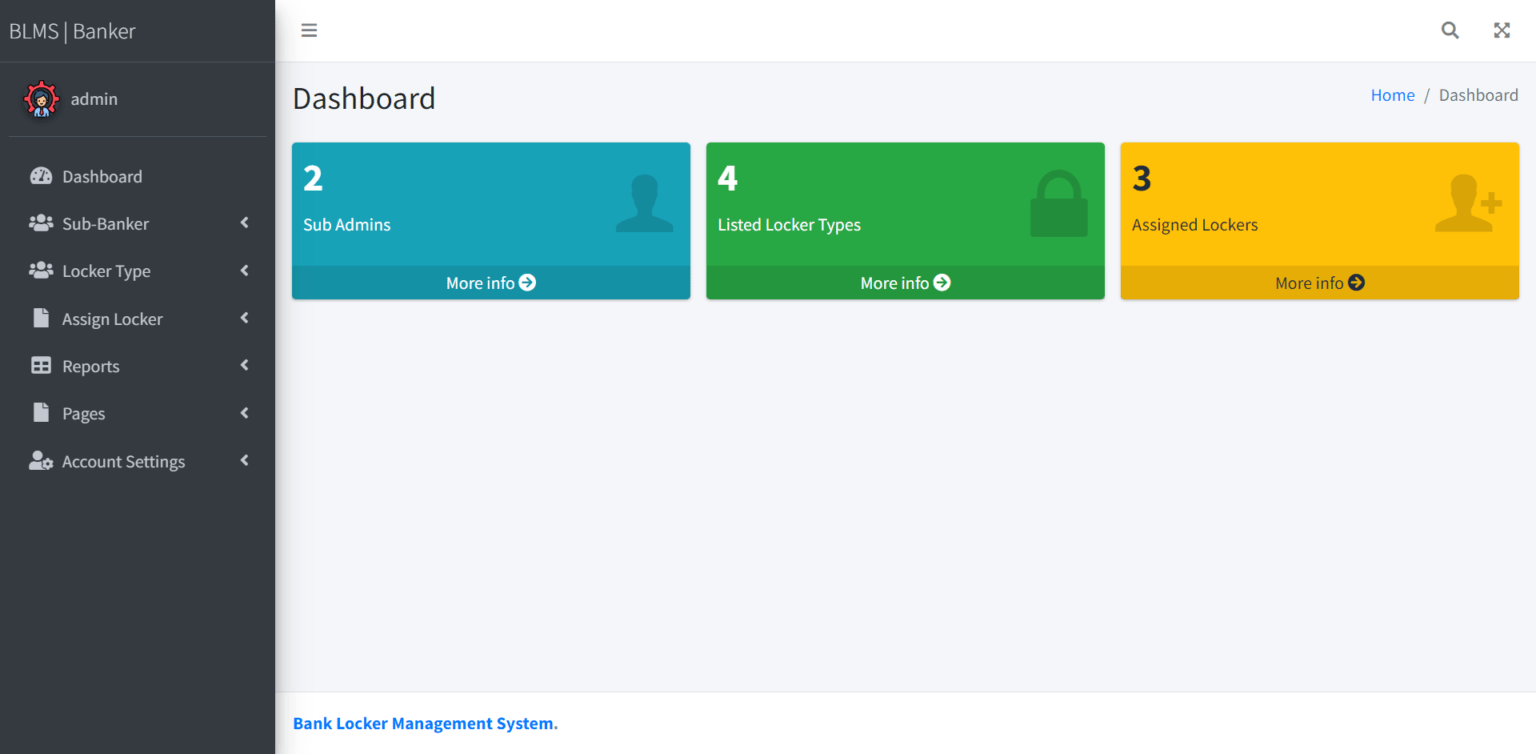Expand the Locker Type section
Image resolution: width=1536 pixels, height=754 pixels.
pos(244,271)
